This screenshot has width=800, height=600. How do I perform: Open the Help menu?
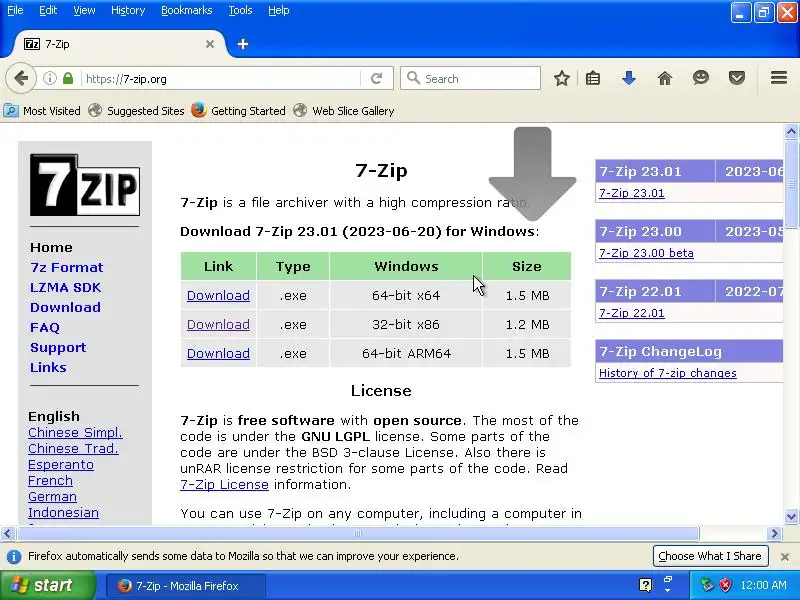(x=279, y=10)
